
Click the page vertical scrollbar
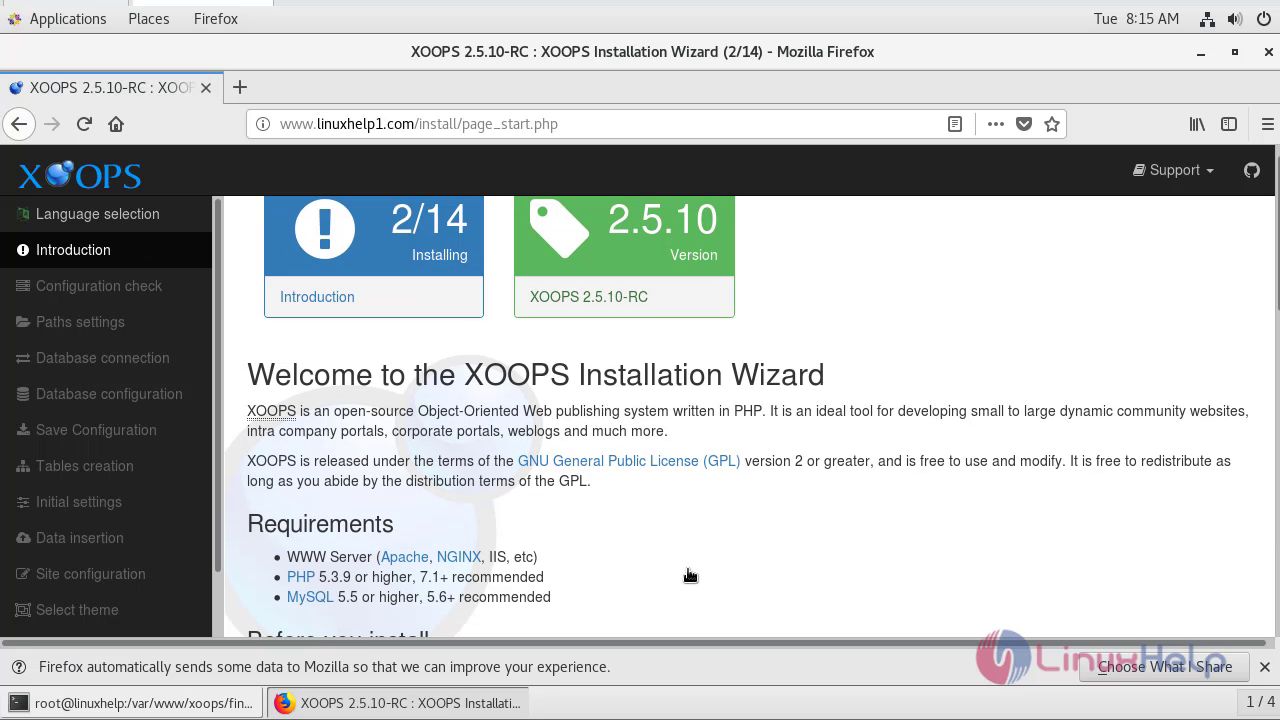pyautogui.click(x=1277, y=230)
